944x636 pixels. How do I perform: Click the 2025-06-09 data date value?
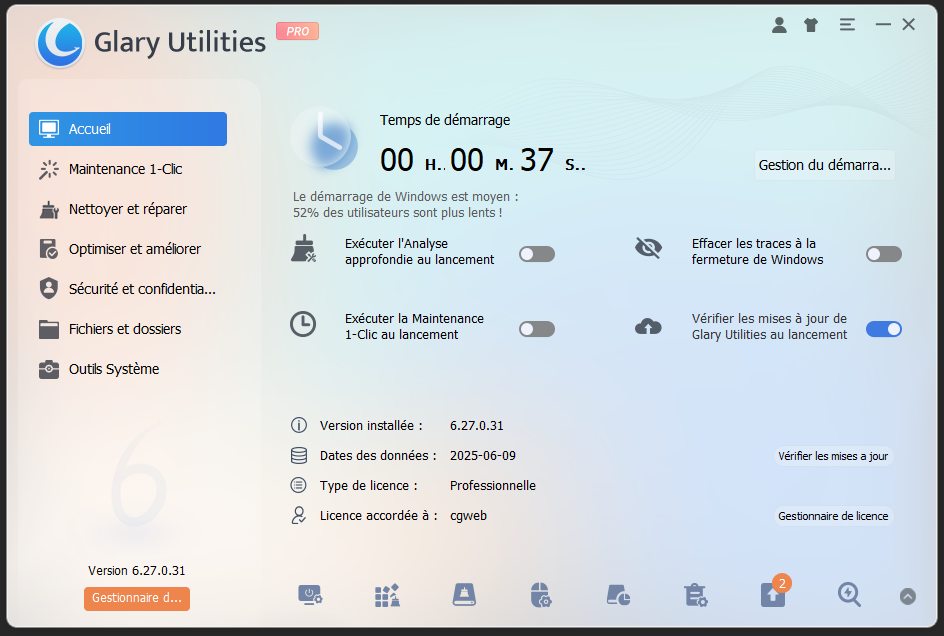click(x=483, y=455)
